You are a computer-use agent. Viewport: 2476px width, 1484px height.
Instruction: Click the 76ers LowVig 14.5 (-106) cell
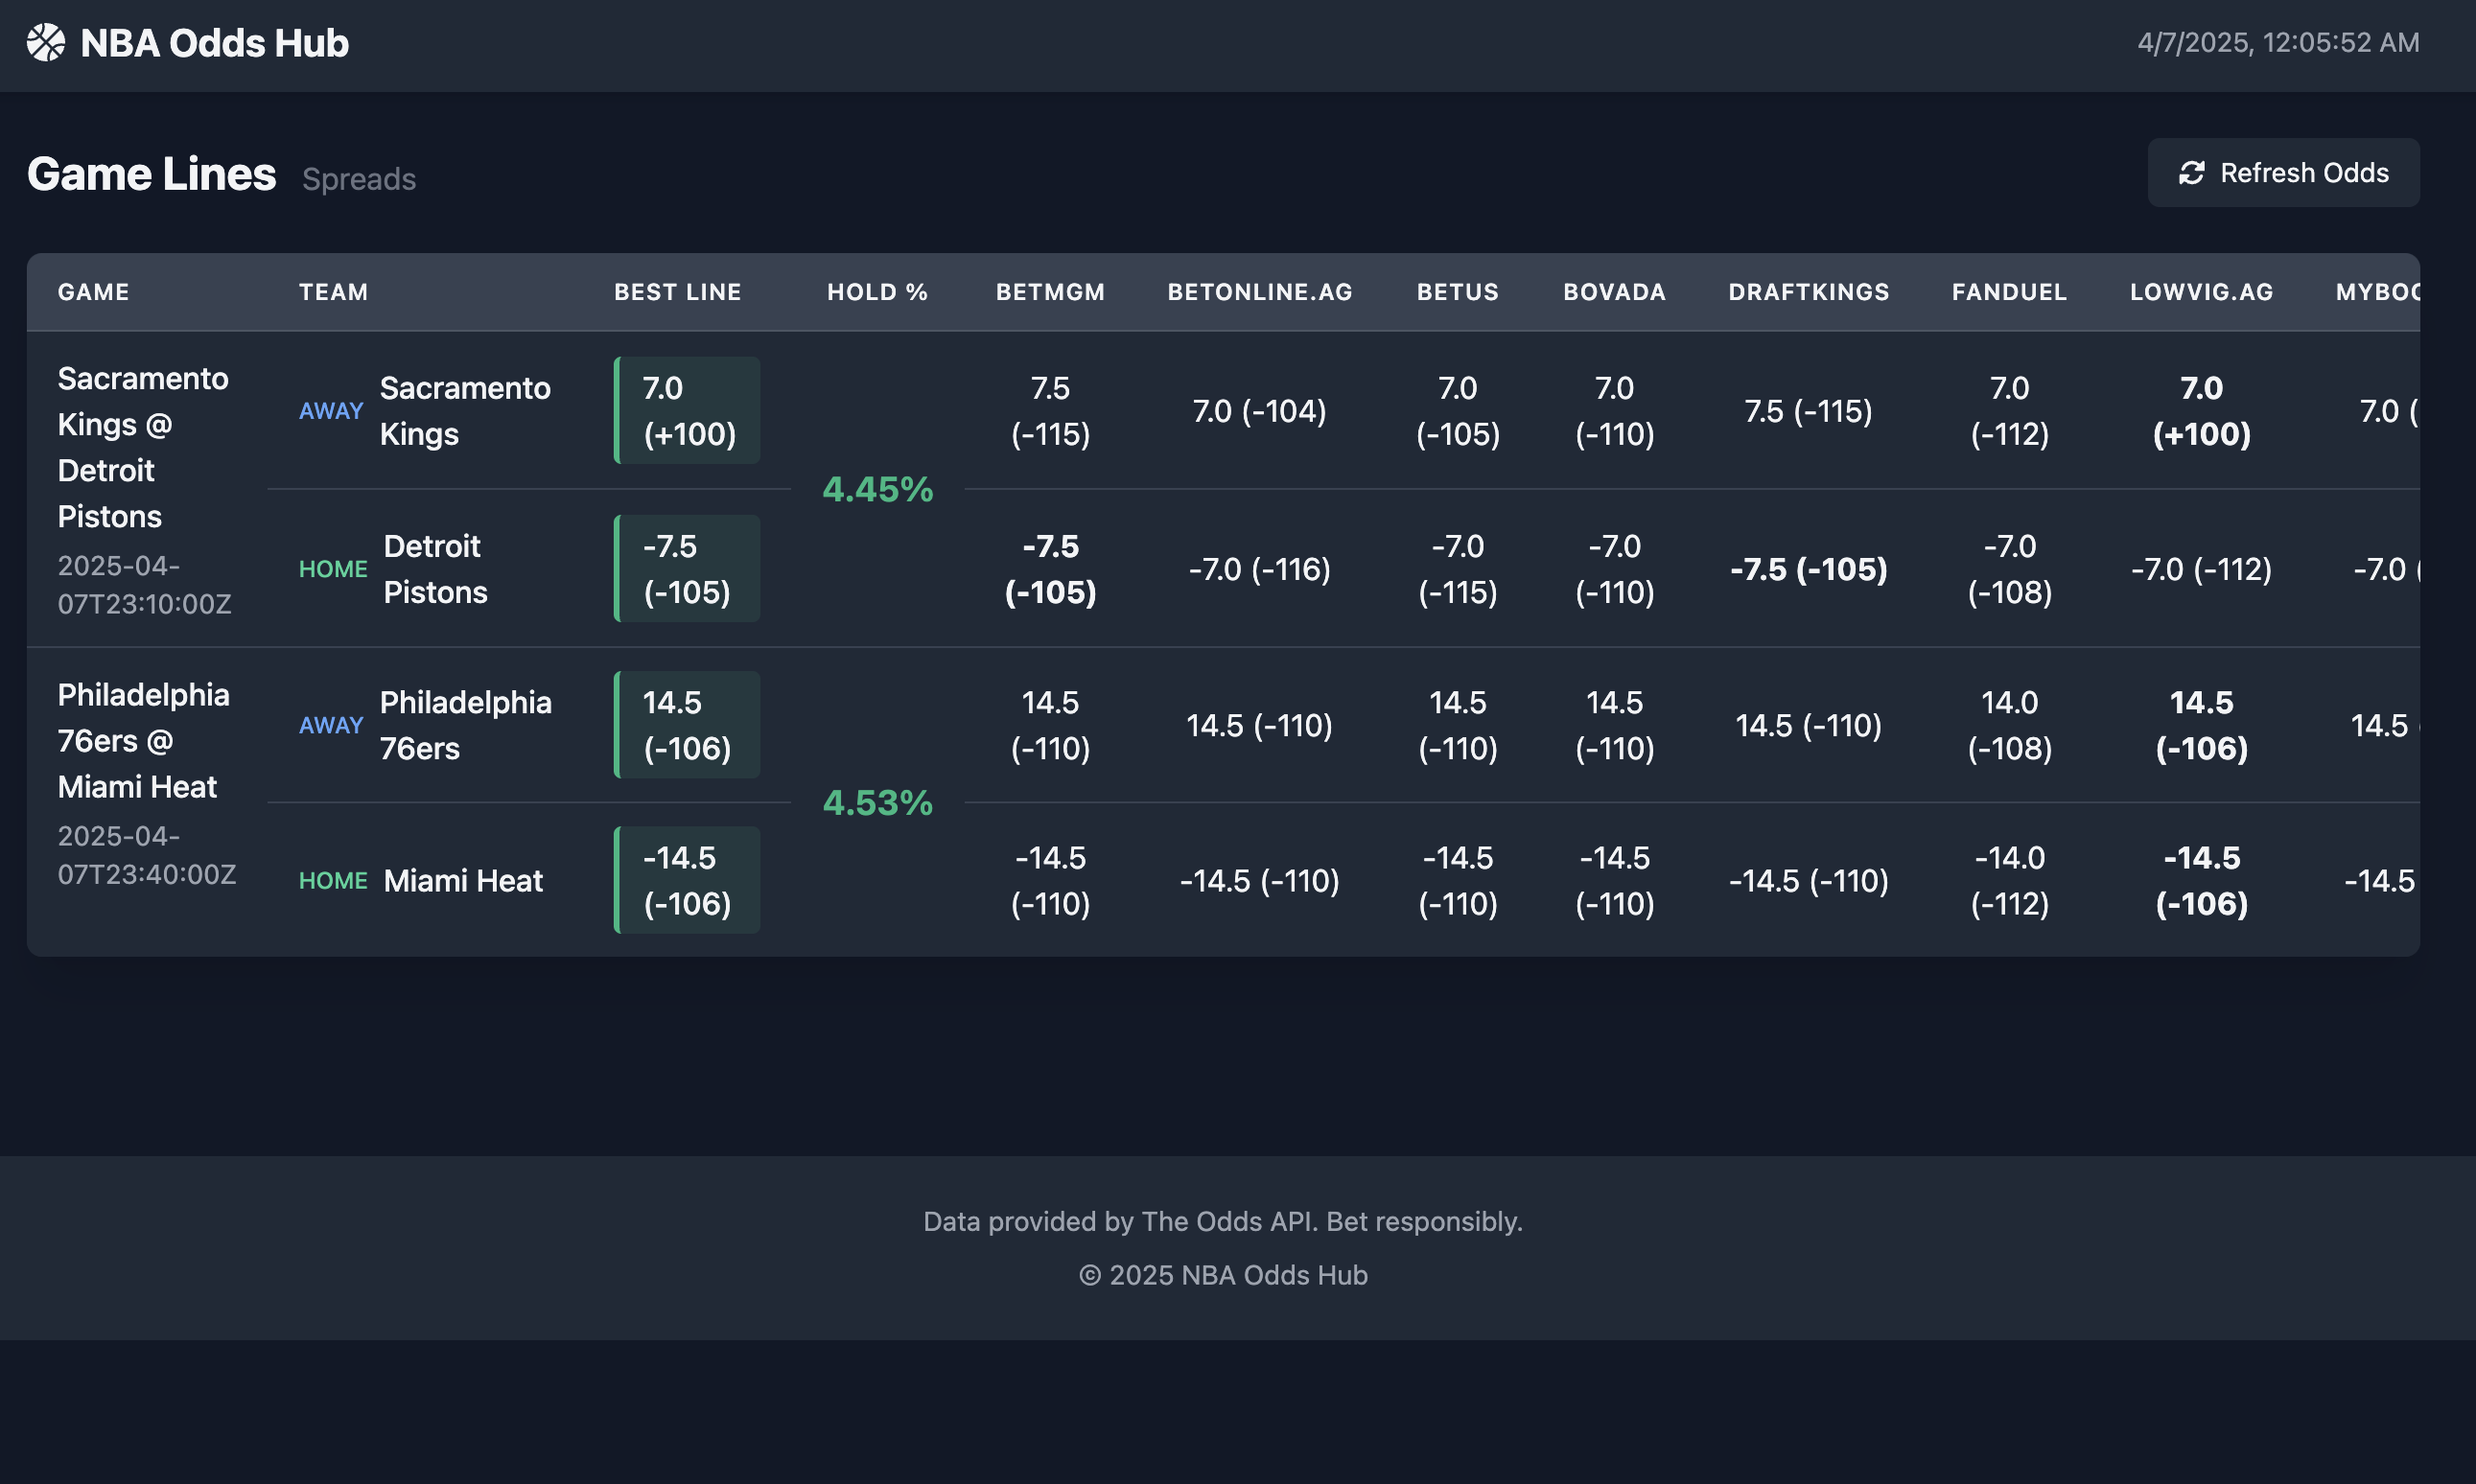pyautogui.click(x=2201, y=725)
